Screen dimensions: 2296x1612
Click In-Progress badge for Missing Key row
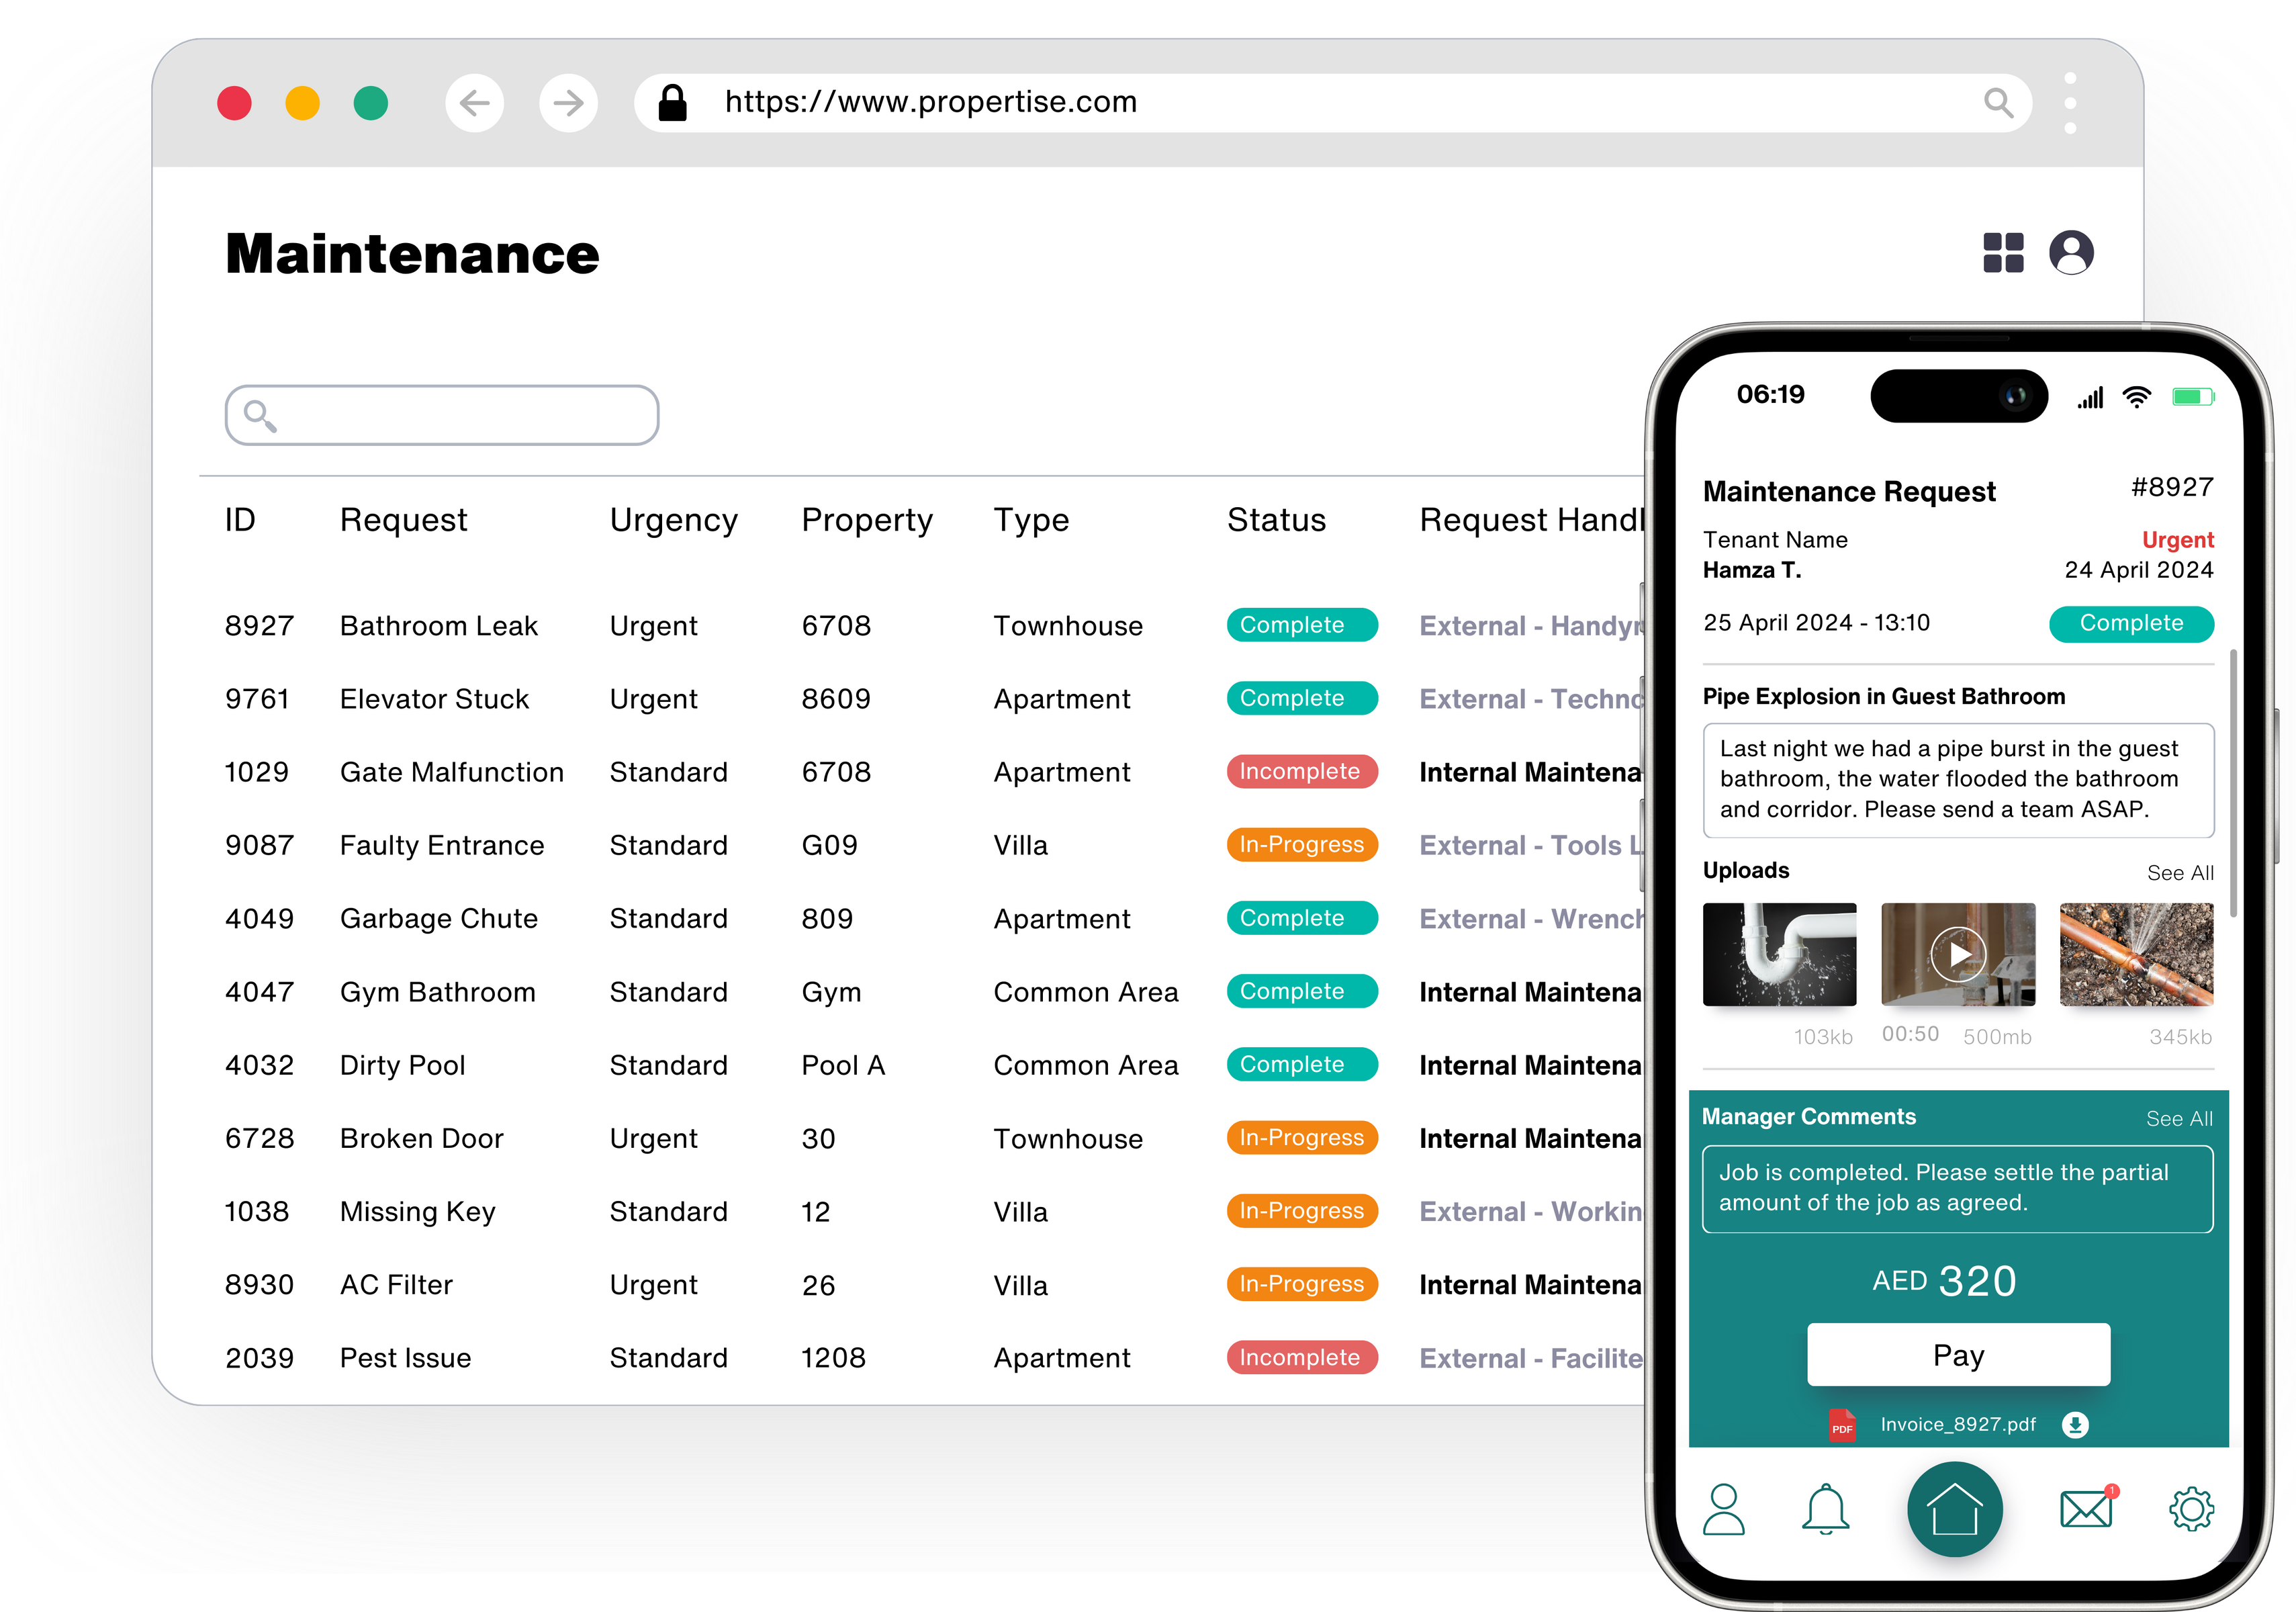[x=1302, y=1211]
